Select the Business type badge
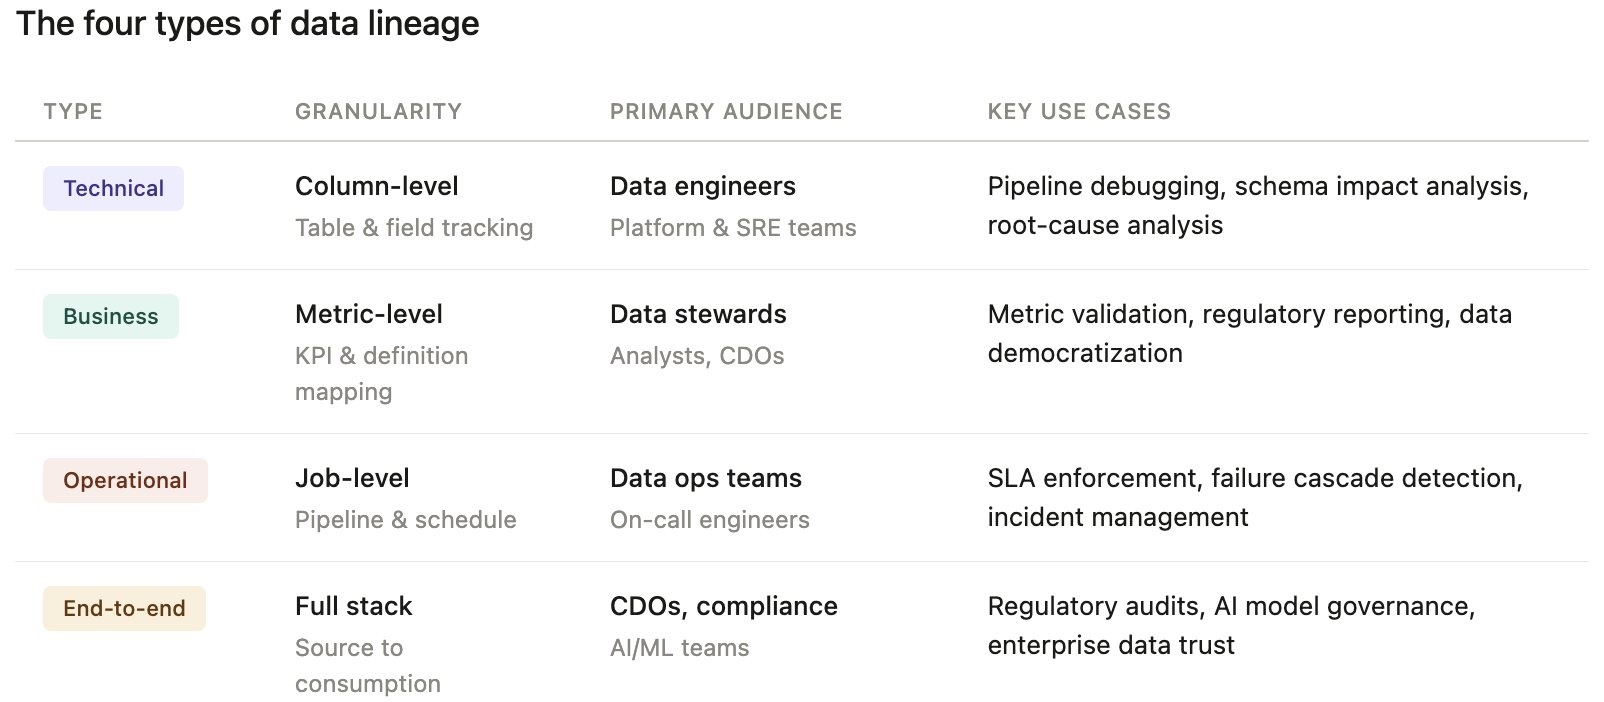This screenshot has height=702, width=1604. (110, 316)
